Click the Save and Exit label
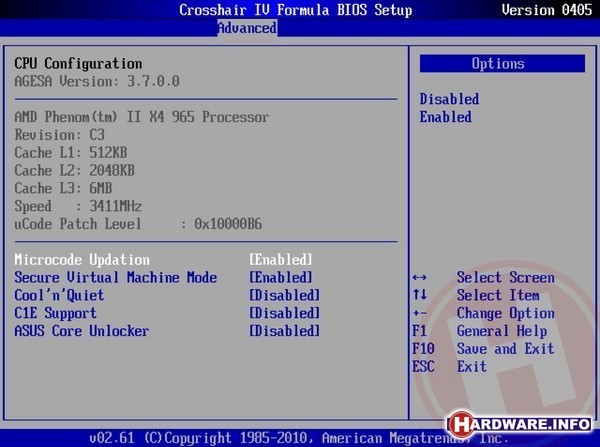The height and width of the screenshot is (447, 600). [x=505, y=349]
